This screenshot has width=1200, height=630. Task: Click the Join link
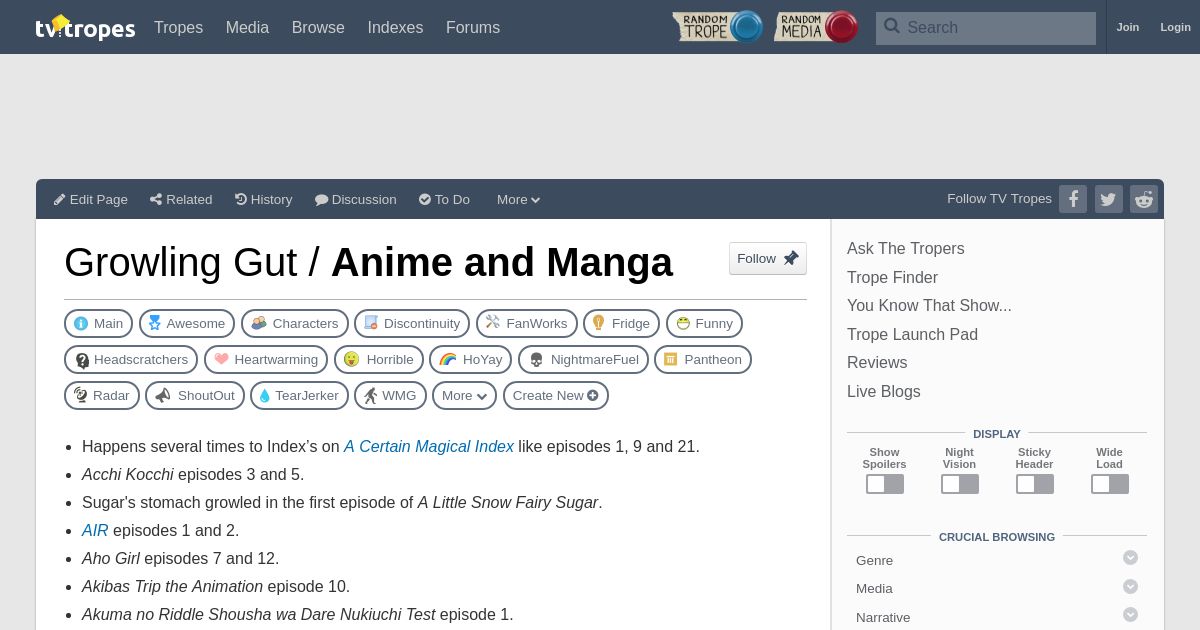tap(1128, 27)
